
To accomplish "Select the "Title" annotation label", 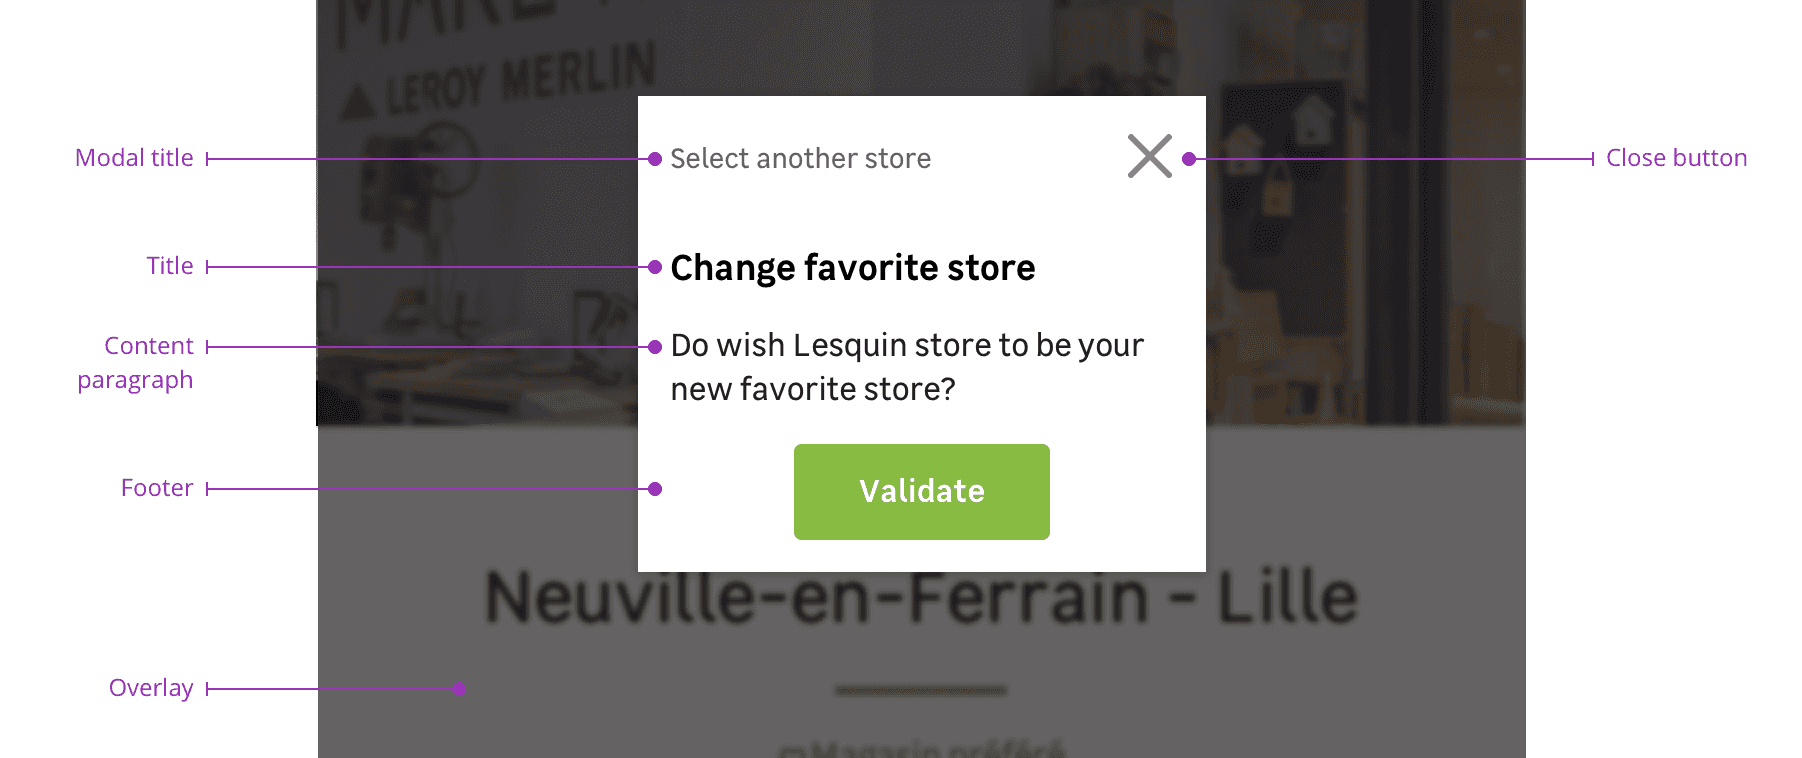I will pos(170,266).
